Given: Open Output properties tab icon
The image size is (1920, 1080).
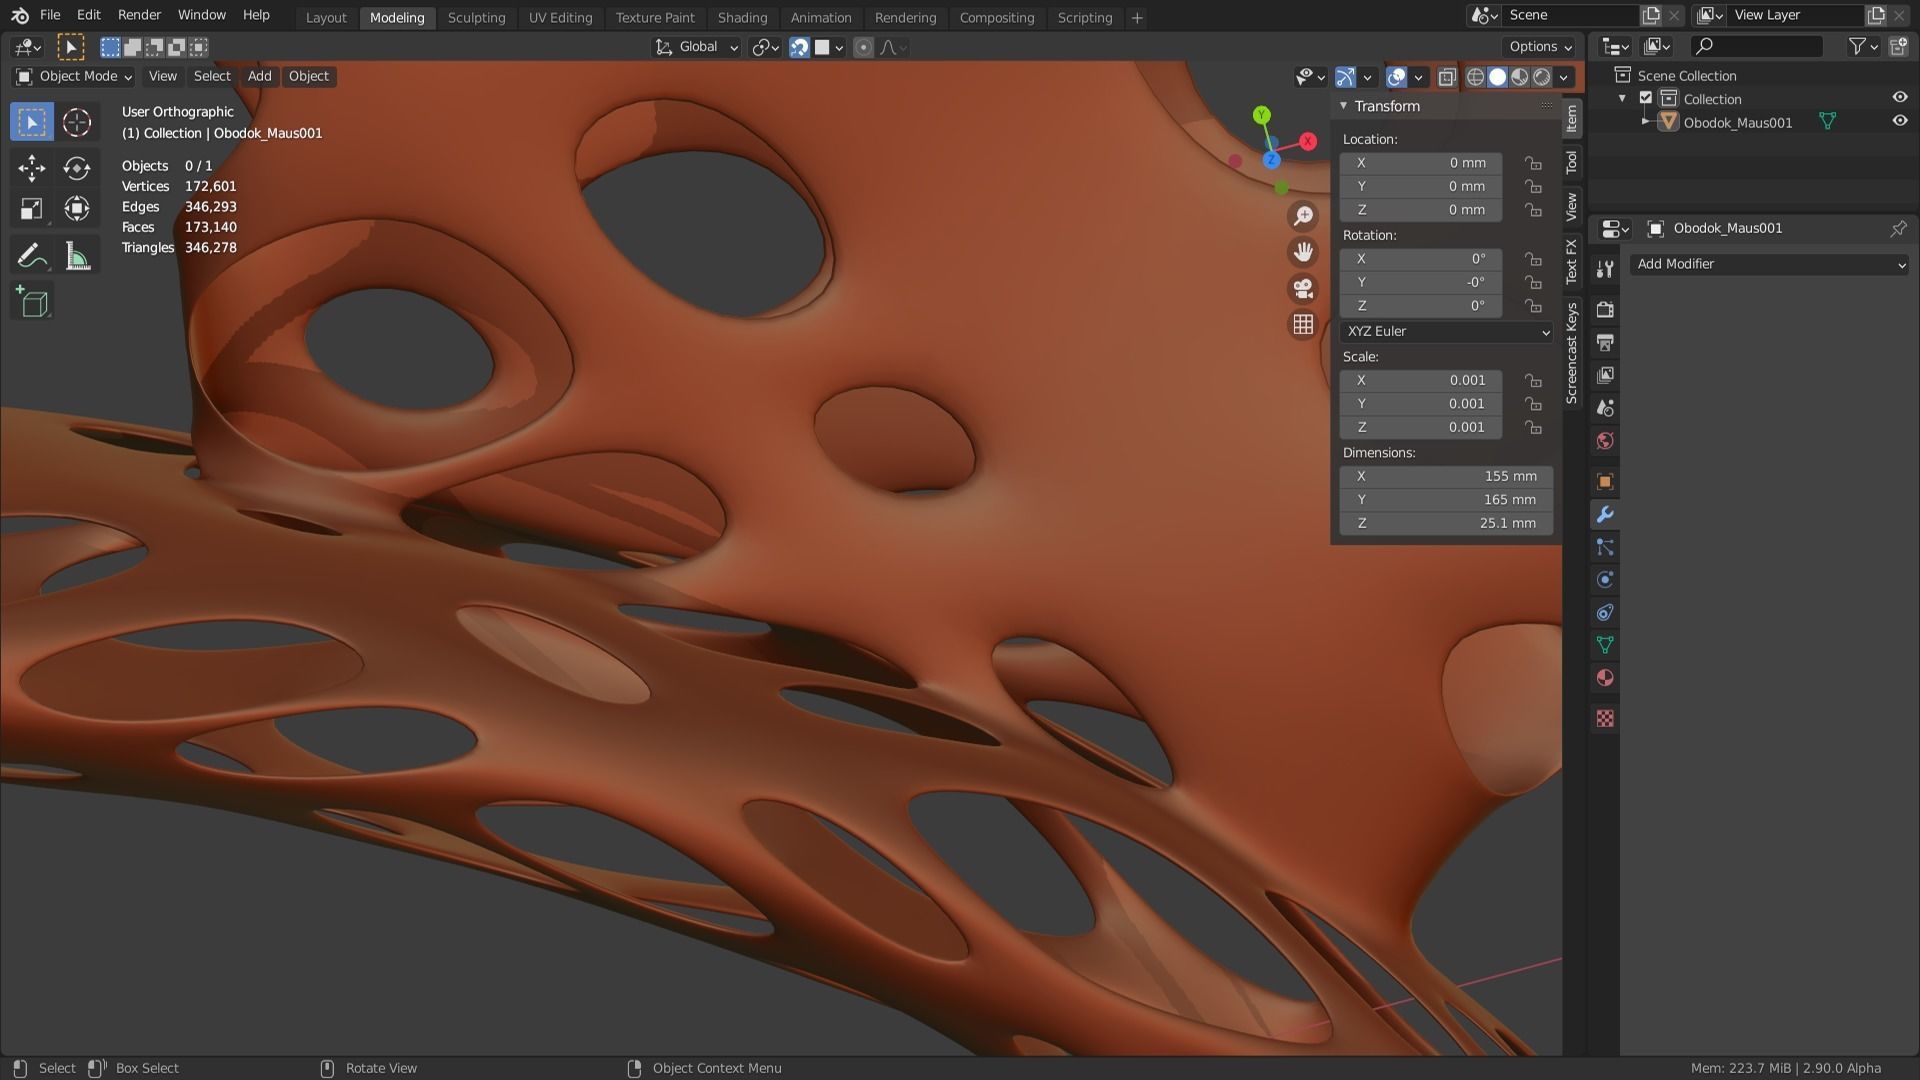Looking at the screenshot, I should (x=1605, y=343).
